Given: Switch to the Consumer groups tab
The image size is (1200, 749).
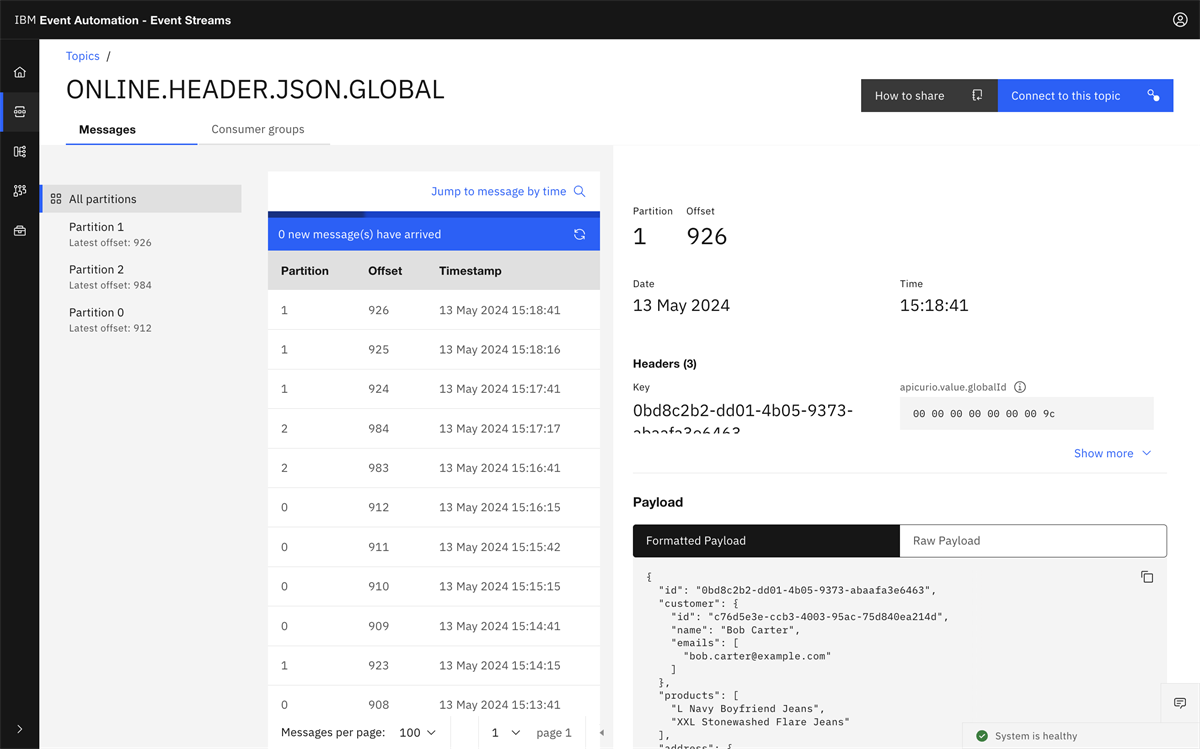Looking at the screenshot, I should [x=258, y=129].
